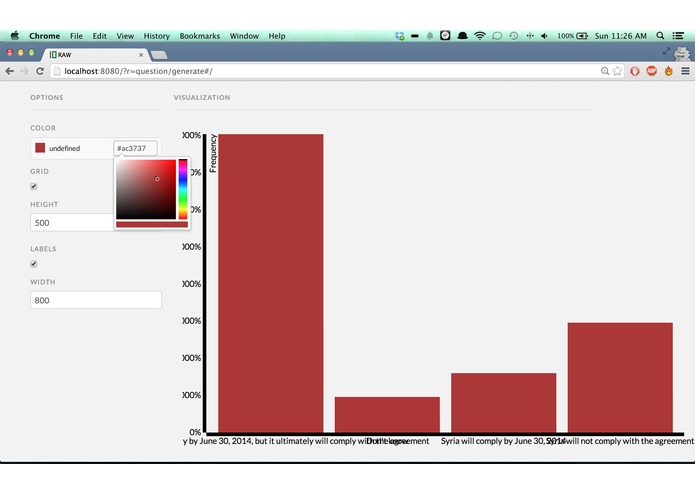Open the Help menu

coord(277,36)
